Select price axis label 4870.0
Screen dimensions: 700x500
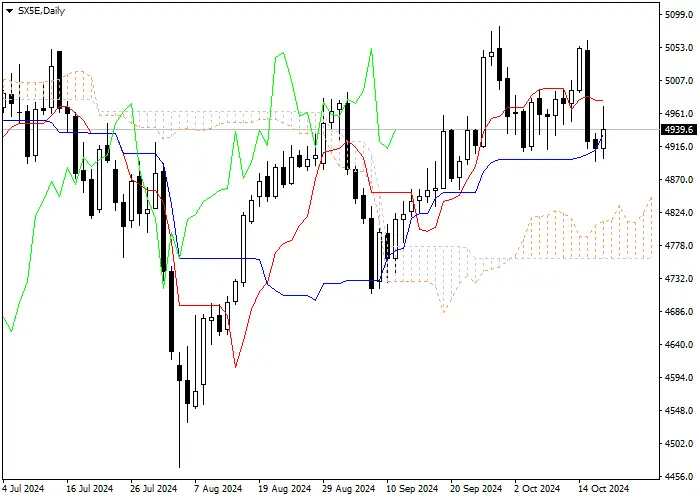(x=679, y=180)
